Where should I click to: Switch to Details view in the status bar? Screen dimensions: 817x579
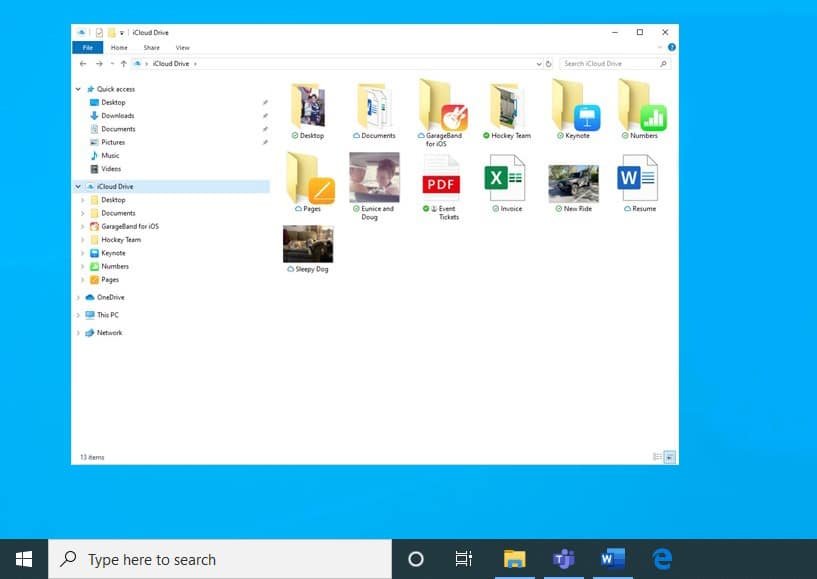coord(658,457)
